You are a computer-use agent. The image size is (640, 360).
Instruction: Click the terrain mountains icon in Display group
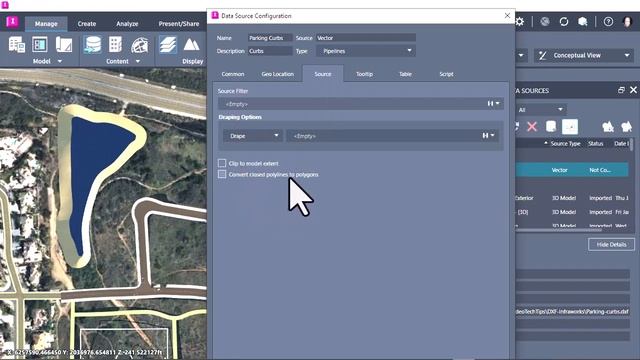point(191,44)
